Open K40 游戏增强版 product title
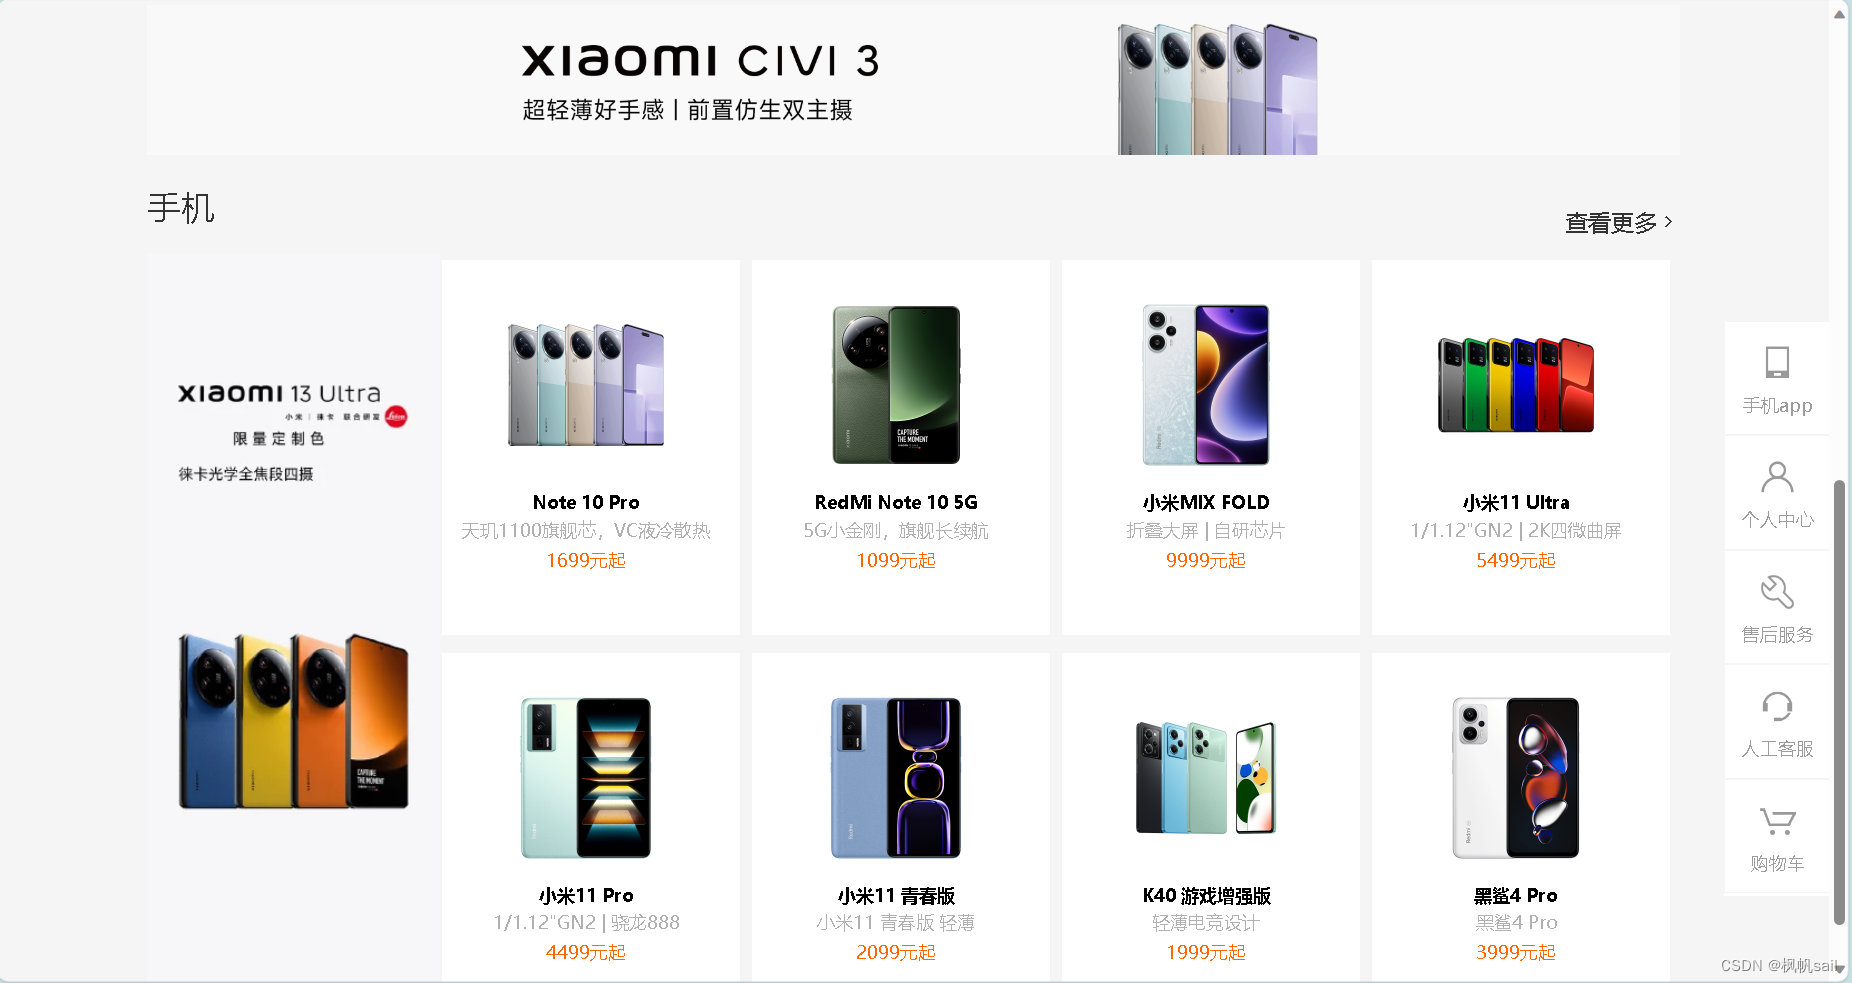 point(1206,895)
